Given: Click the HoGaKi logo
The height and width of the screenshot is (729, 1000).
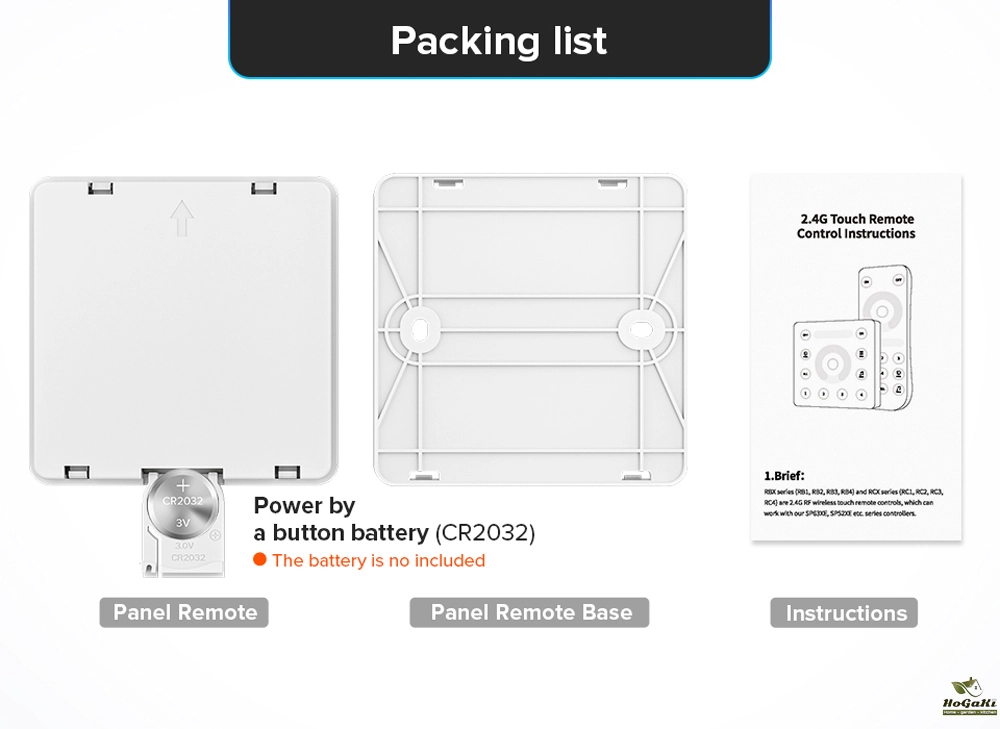Looking at the screenshot, I should (965, 696).
